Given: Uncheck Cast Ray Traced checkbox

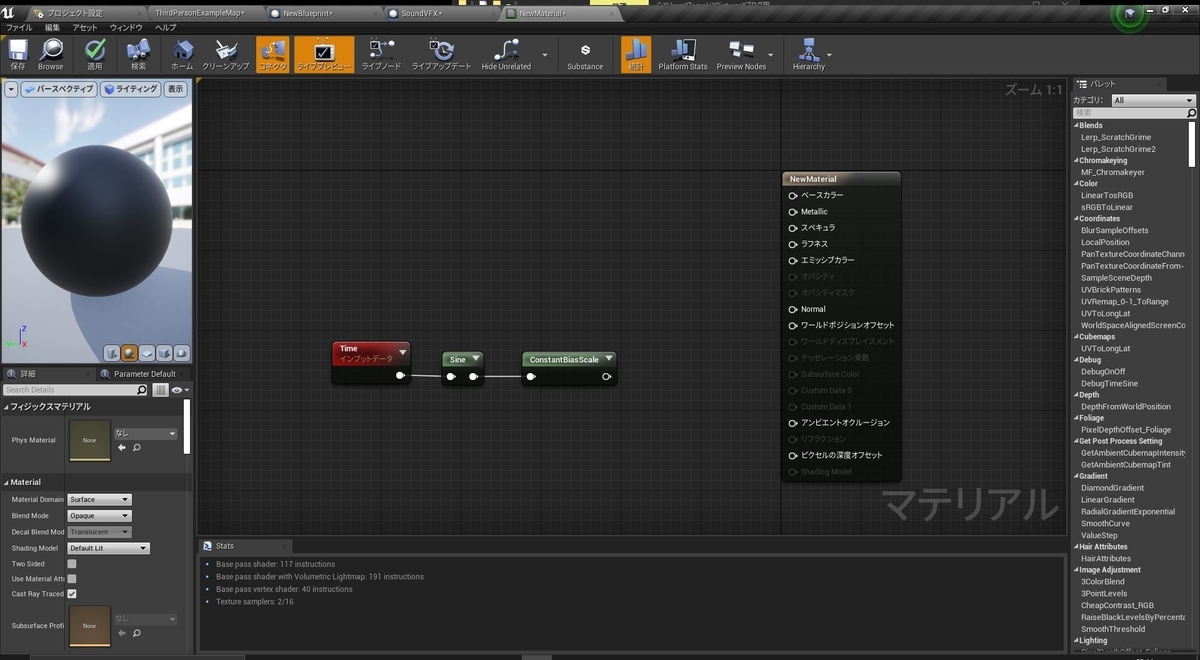Looking at the screenshot, I should click(x=72, y=594).
